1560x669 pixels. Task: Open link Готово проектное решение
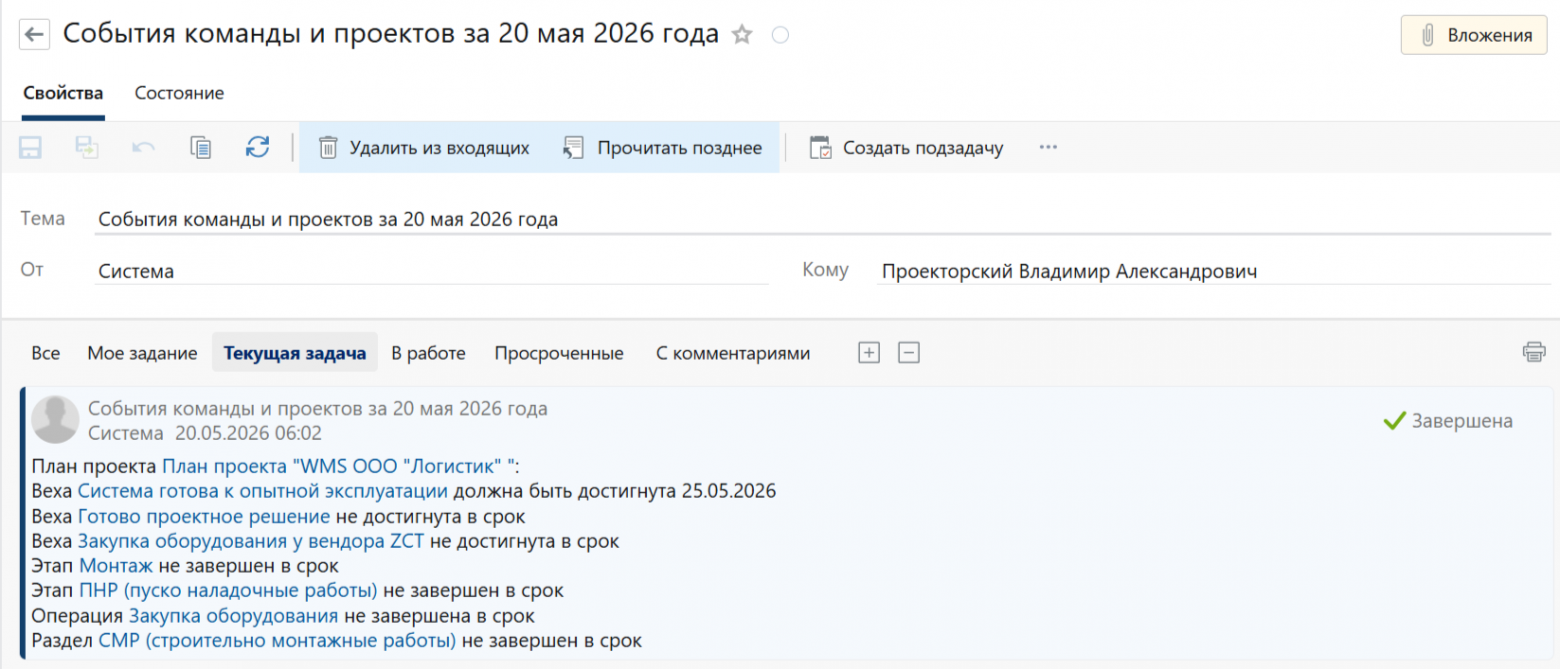pyautogui.click(x=204, y=516)
